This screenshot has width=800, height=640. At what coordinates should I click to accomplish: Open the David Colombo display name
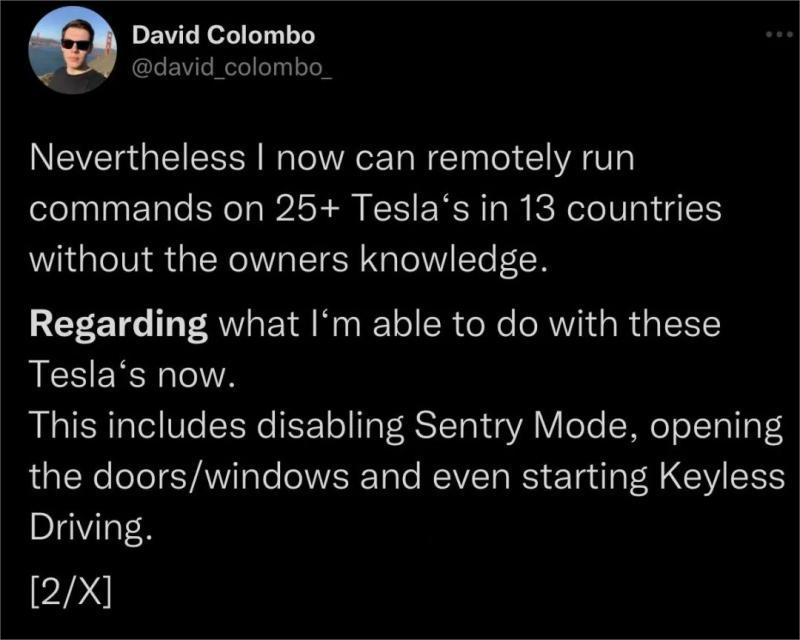pos(223,35)
